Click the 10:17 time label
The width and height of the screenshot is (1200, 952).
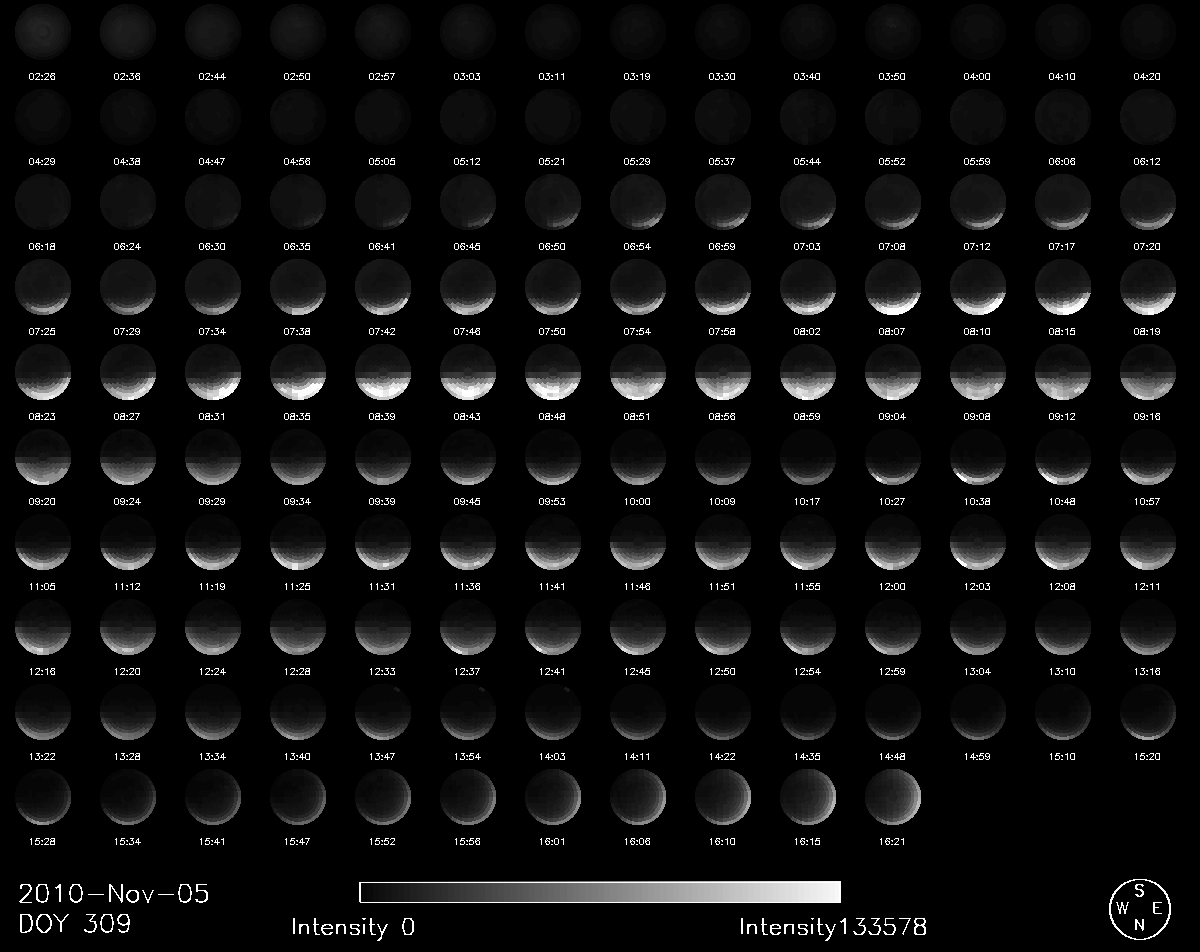tap(808, 501)
